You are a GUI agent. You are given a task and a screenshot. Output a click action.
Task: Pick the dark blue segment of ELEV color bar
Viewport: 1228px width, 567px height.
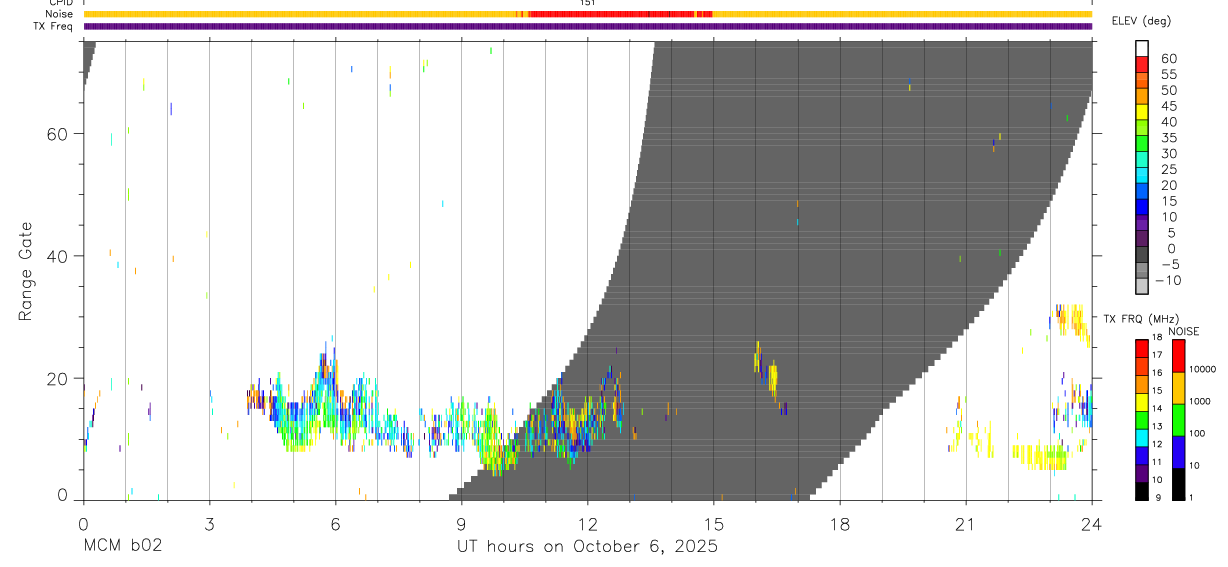click(x=1142, y=208)
